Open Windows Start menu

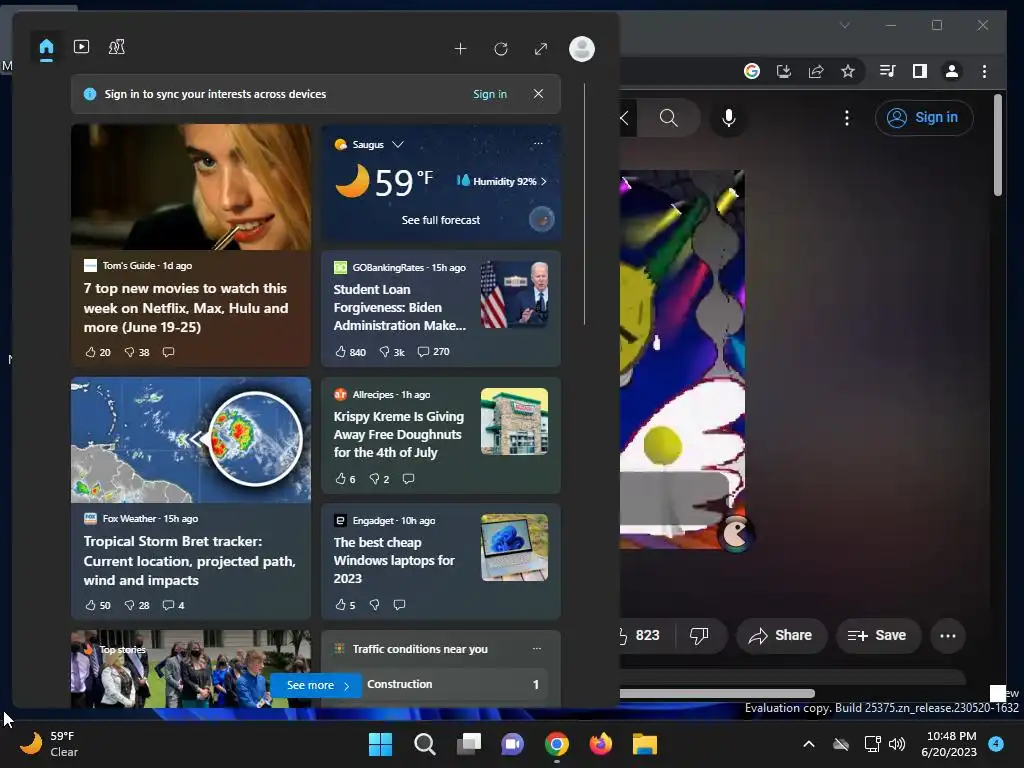tap(381, 744)
